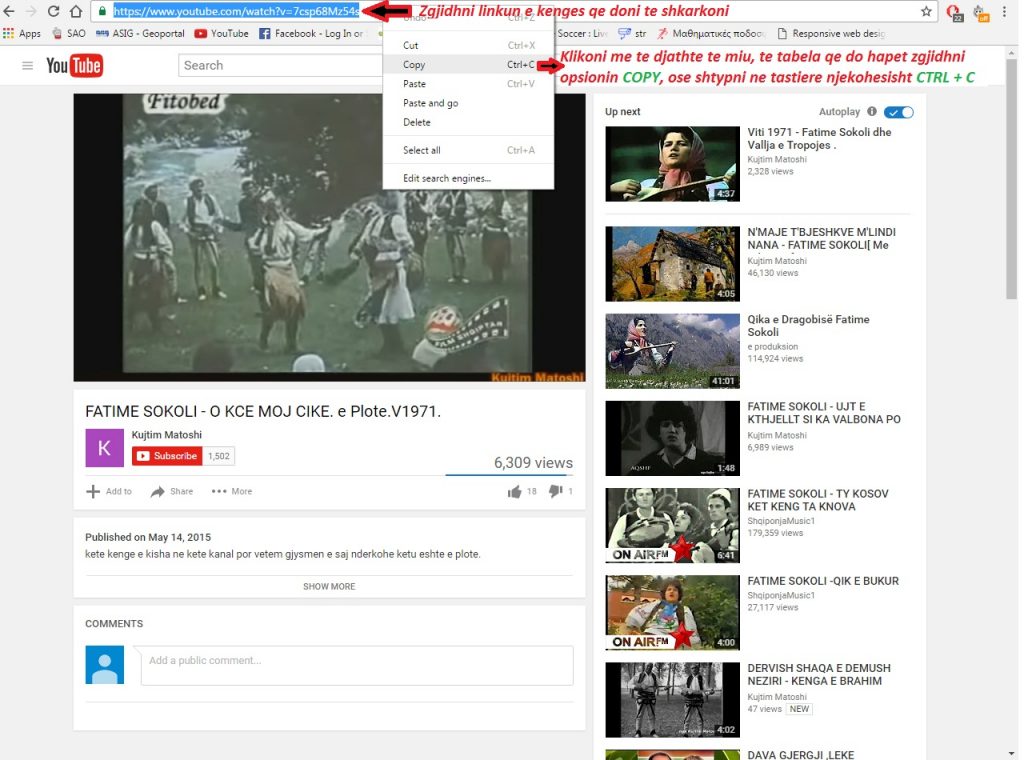Expand description with SHOW MORE
This screenshot has width=1024, height=760.
point(329,586)
